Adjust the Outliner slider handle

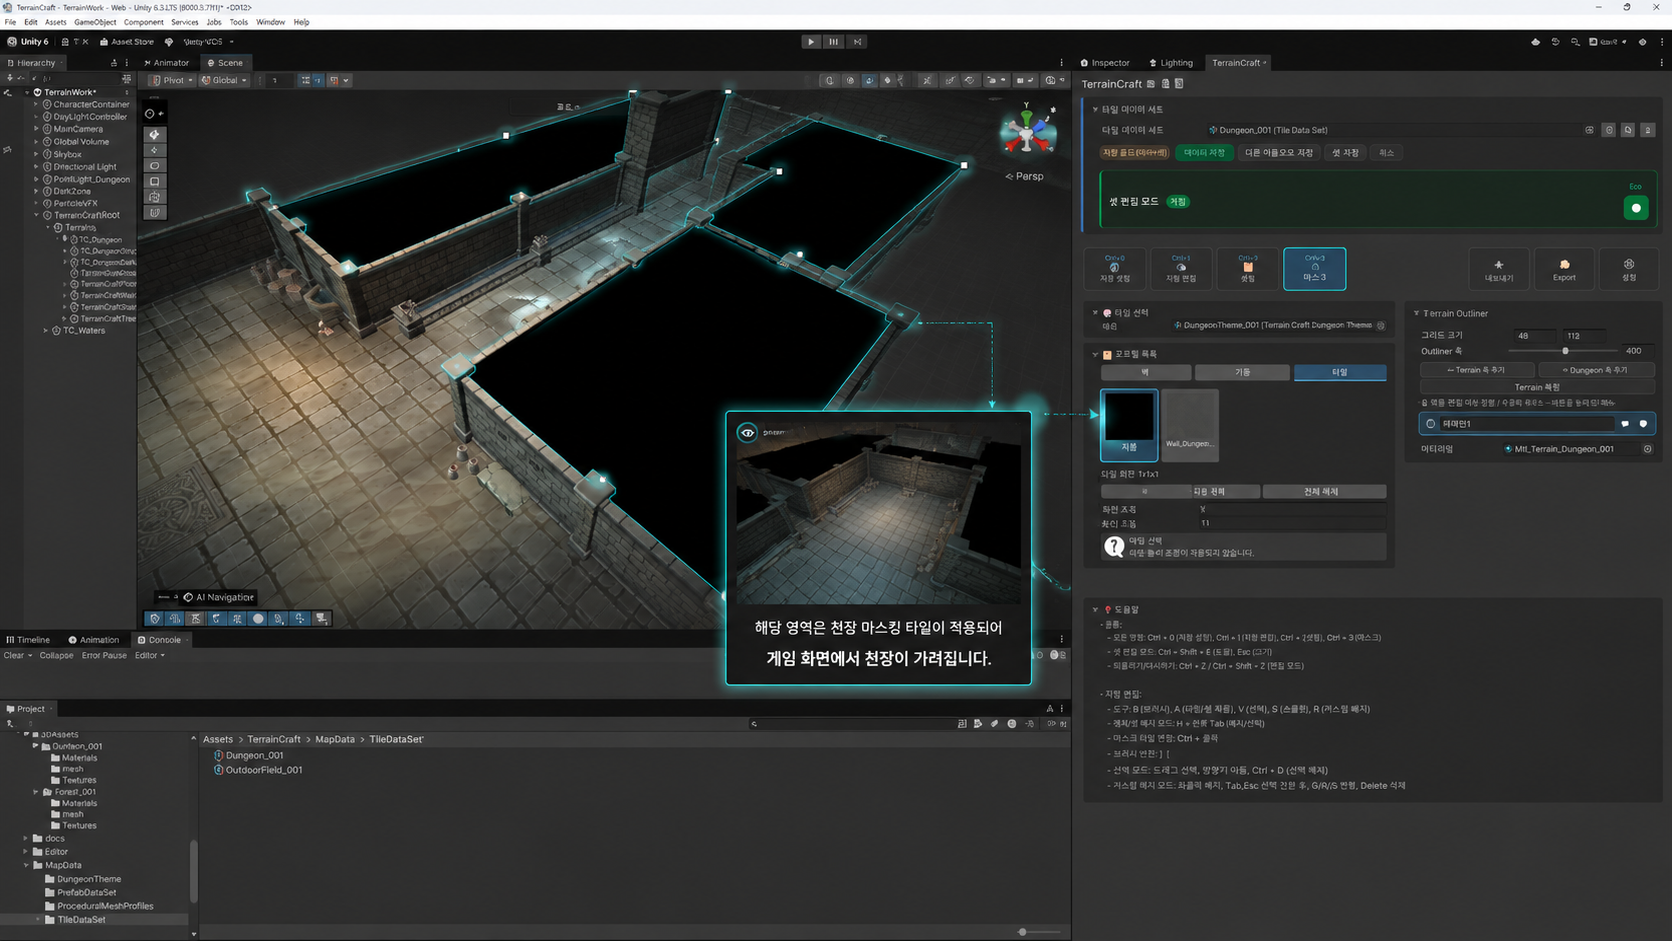click(x=1565, y=351)
